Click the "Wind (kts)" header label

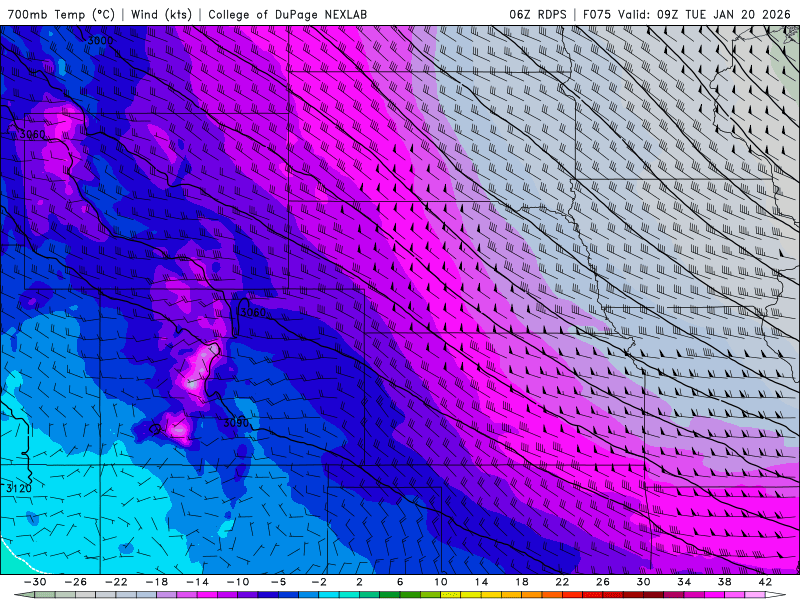(x=161, y=14)
